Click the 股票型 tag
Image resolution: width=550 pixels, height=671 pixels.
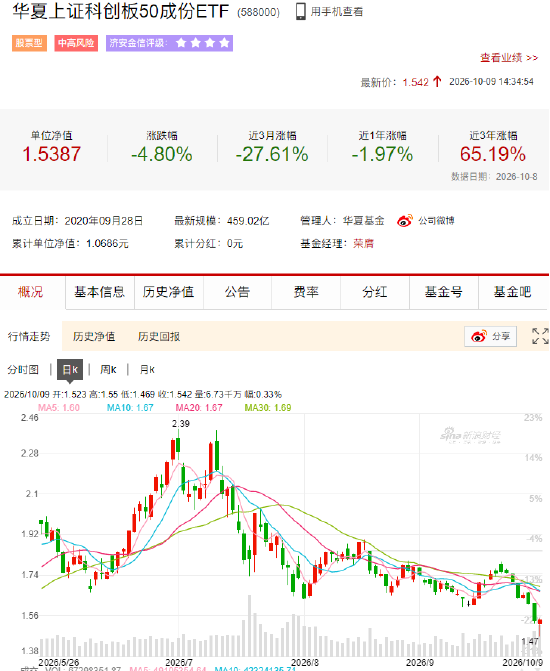(29, 43)
